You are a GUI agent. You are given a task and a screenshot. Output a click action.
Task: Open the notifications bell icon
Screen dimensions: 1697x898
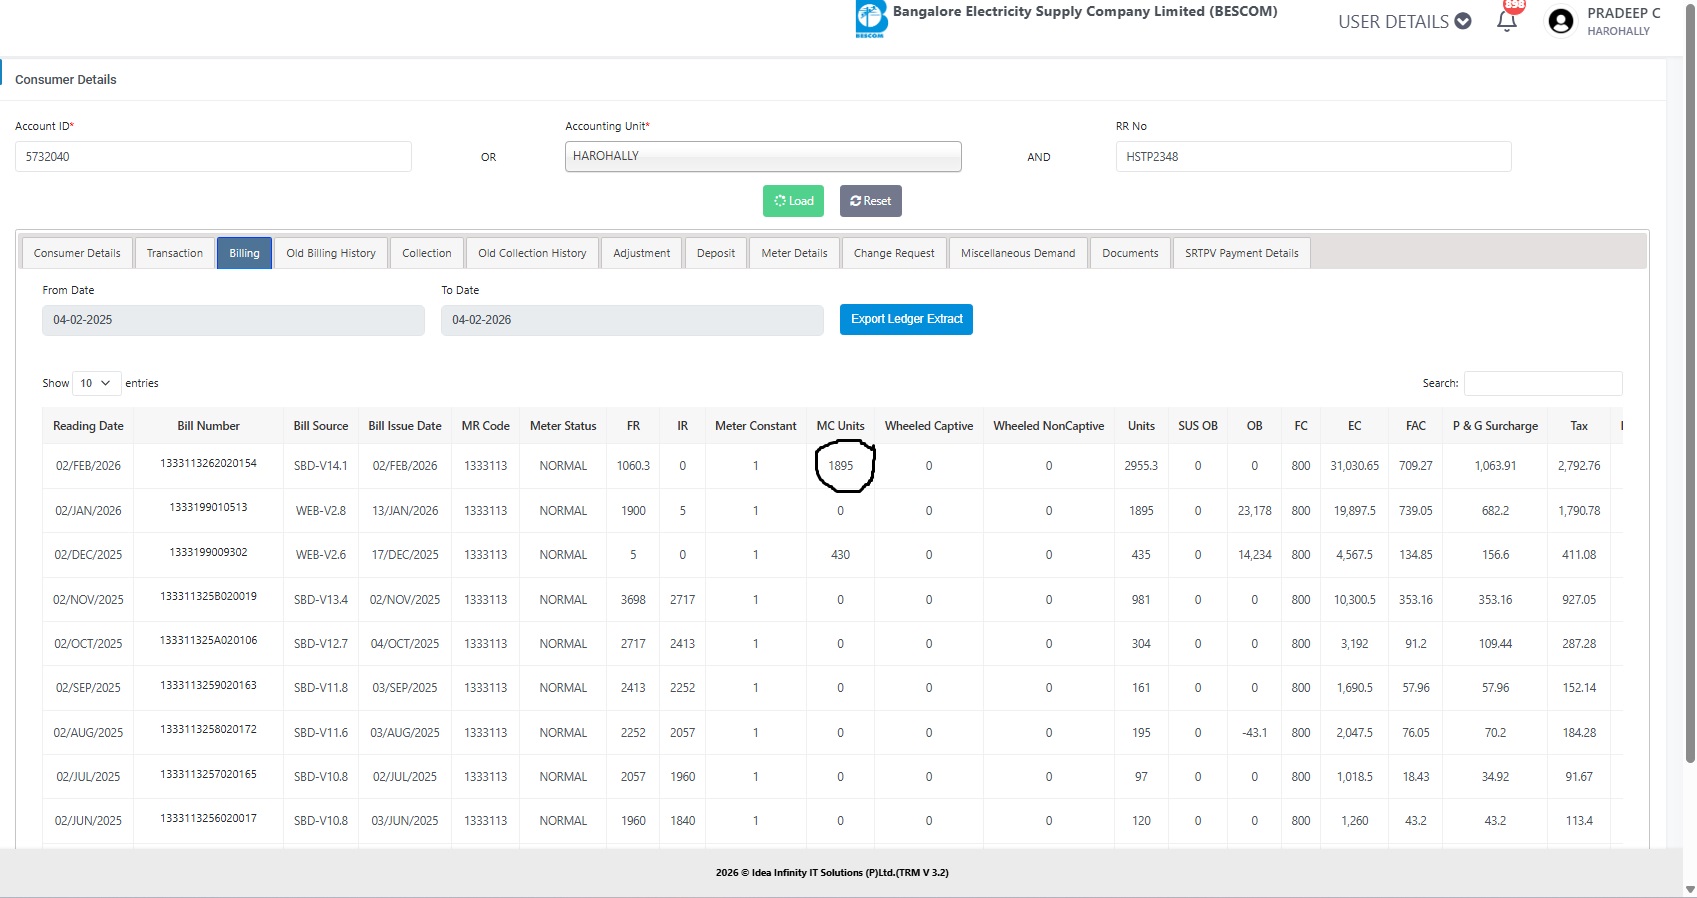coord(1507,21)
